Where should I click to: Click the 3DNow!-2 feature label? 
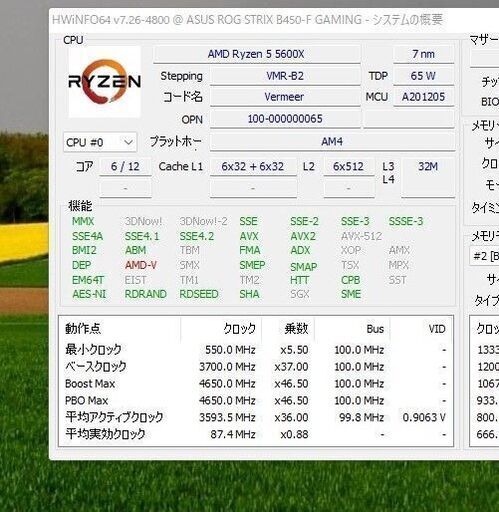tap(204, 221)
